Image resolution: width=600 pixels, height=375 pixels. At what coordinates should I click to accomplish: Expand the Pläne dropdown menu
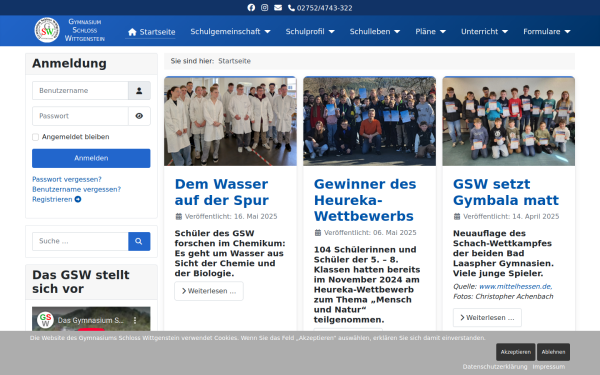tap(430, 32)
